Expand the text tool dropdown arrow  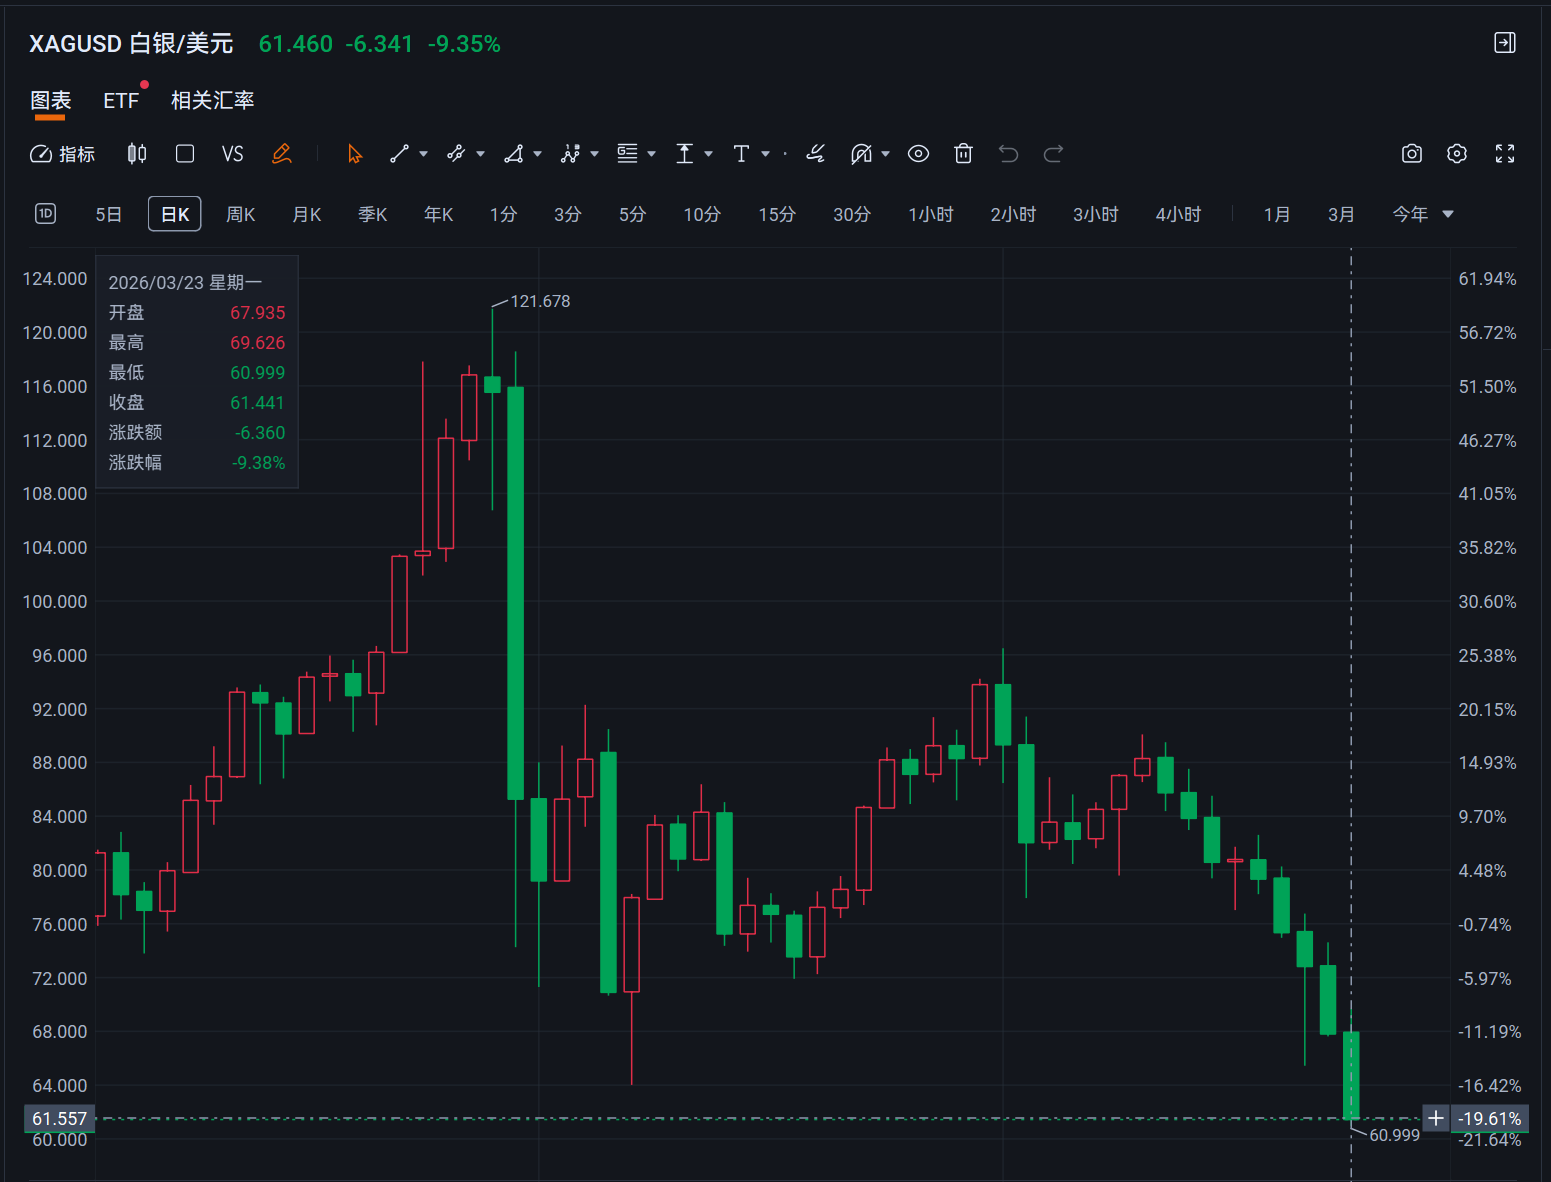(766, 154)
